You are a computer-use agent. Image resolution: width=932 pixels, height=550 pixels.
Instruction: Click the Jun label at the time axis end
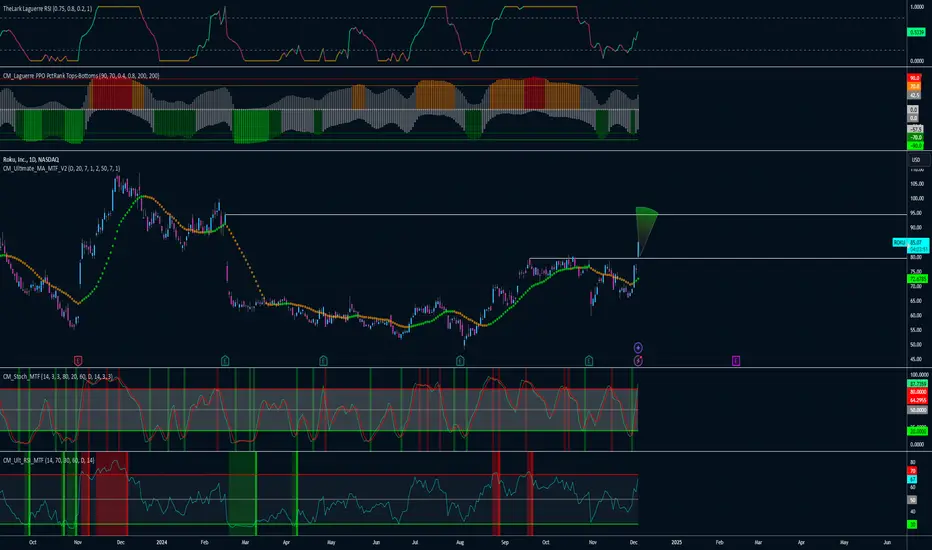click(887, 542)
